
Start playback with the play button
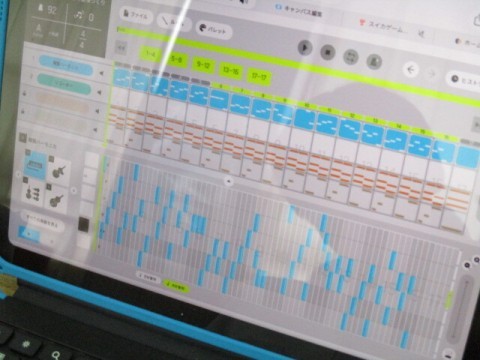point(304,48)
